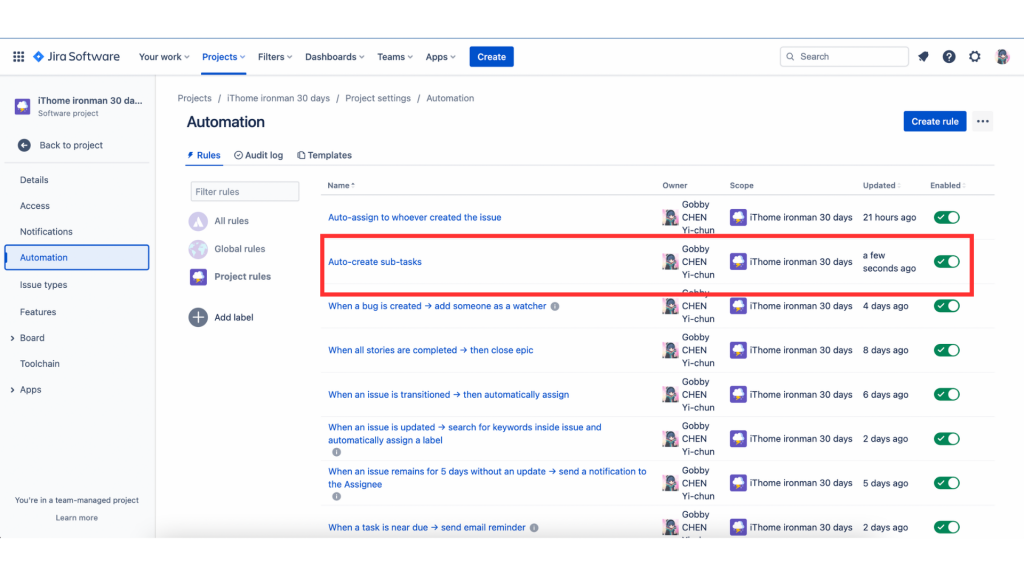The width and height of the screenshot is (1024, 576).
Task: Click the Back to project arrow icon
Action: click(x=24, y=145)
